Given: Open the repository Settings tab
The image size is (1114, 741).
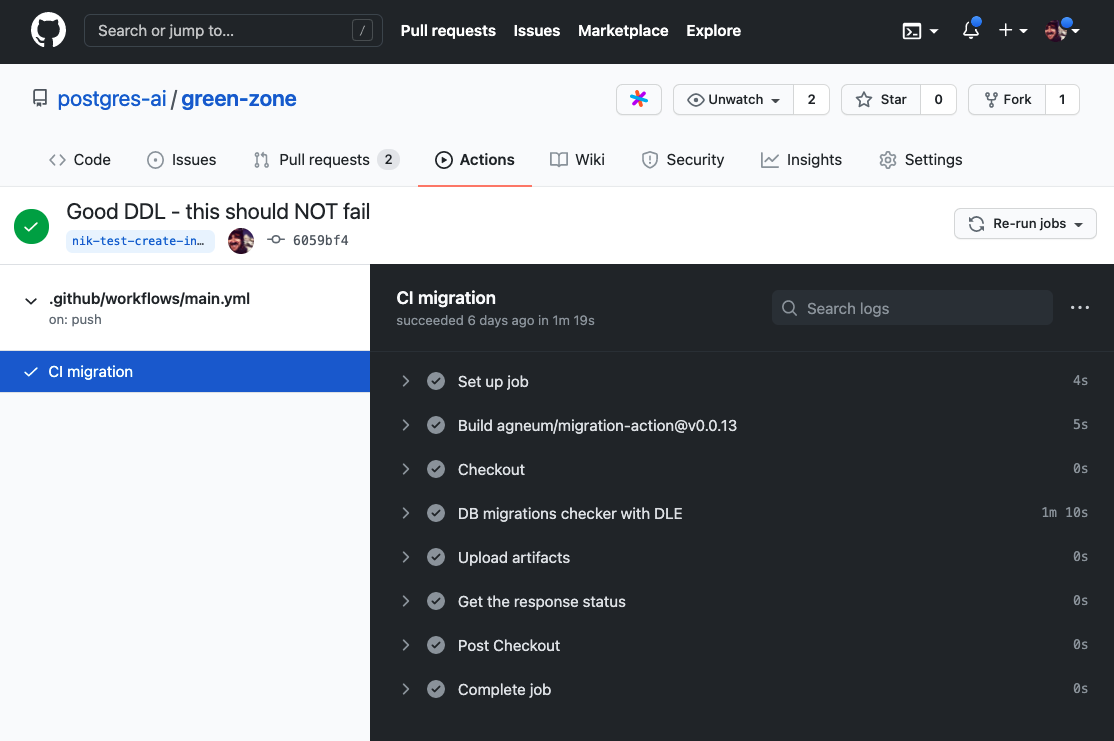Looking at the screenshot, I should [x=921, y=160].
